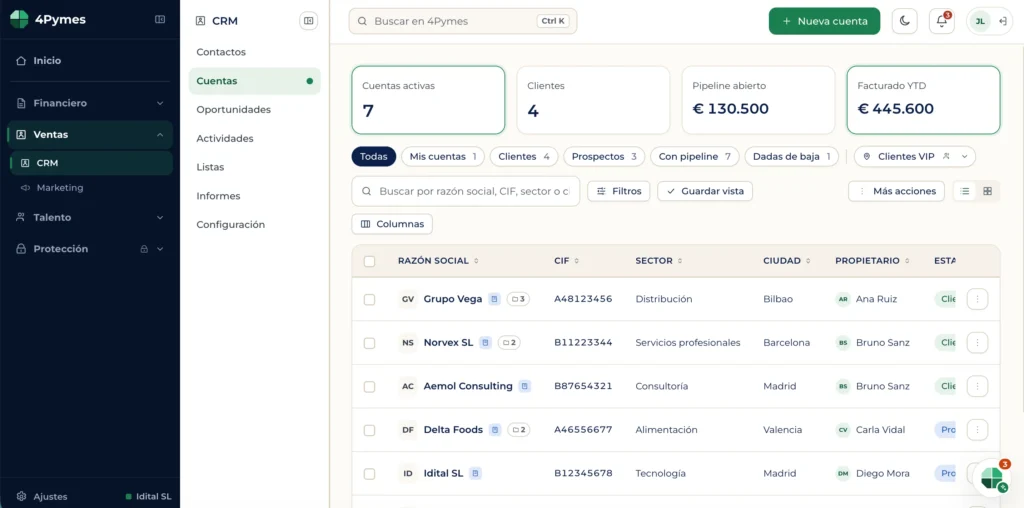The image size is (1024, 508).
Task: Collapse the CRM submenu panel icon
Action: [x=308, y=21]
